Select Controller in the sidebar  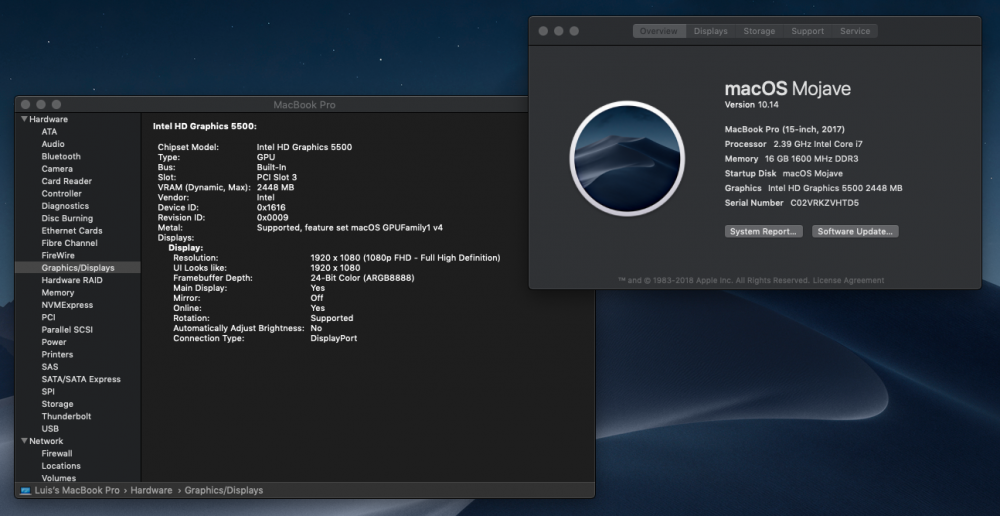pos(61,193)
